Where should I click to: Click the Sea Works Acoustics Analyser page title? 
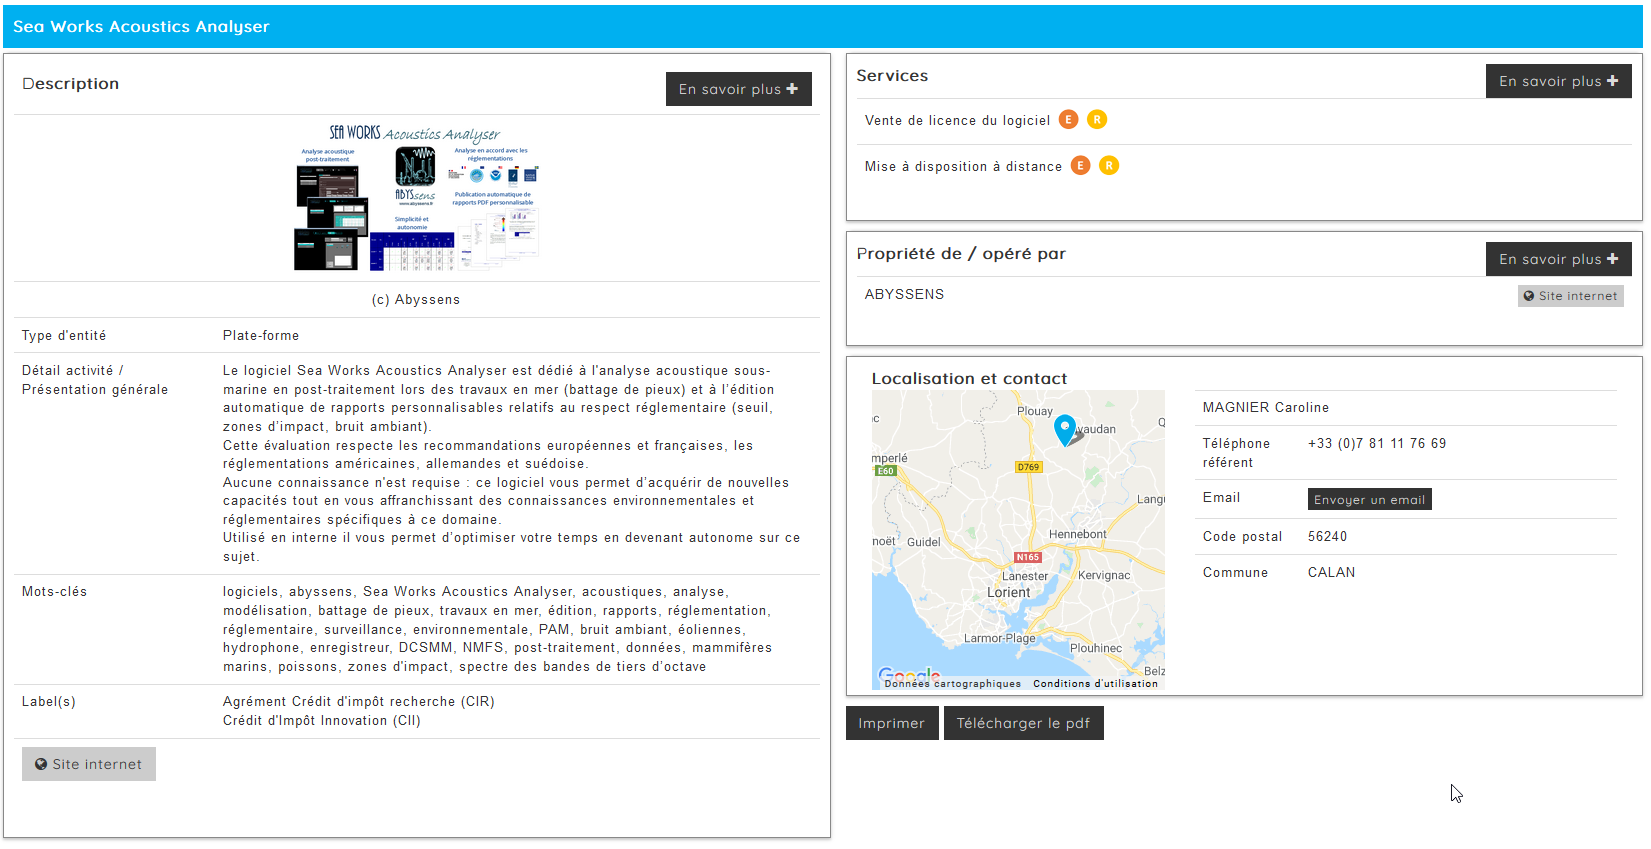141,26
